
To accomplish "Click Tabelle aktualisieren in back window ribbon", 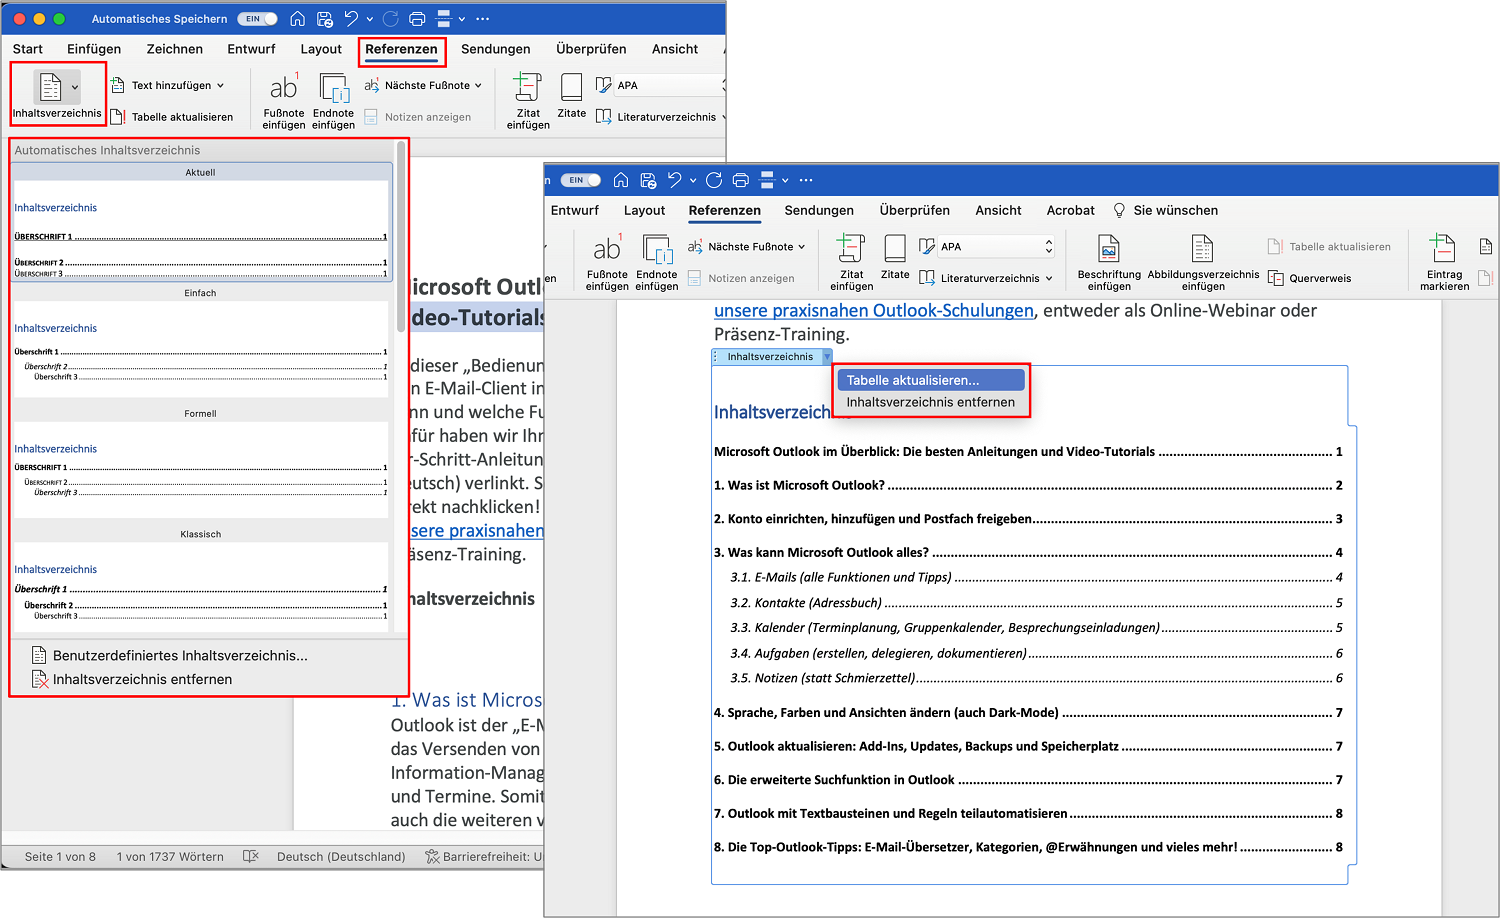I will click(x=171, y=117).
